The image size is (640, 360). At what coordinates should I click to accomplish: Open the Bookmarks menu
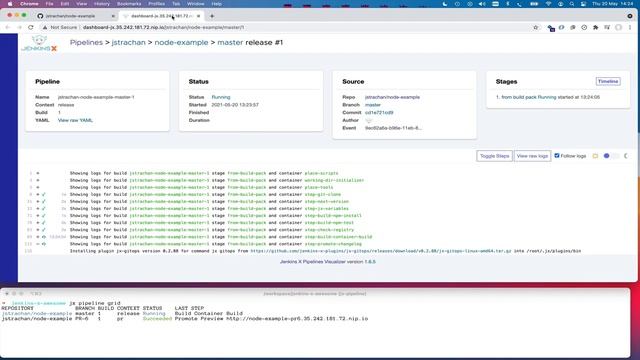pos(129,4)
